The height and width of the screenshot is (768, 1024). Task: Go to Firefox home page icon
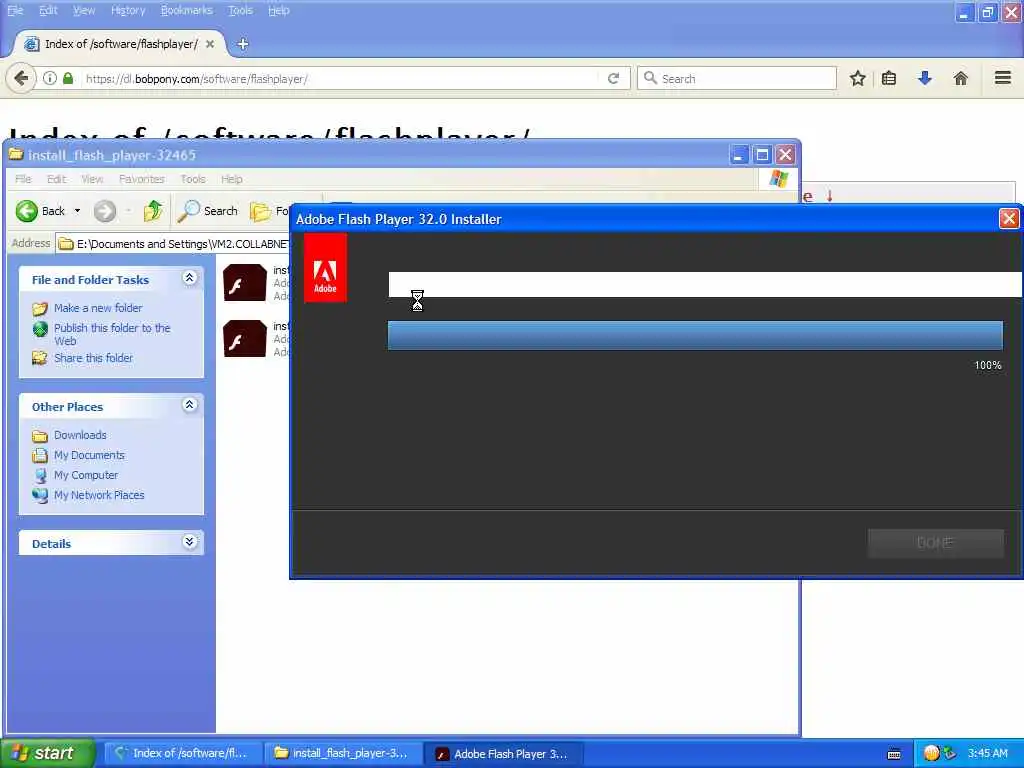961,79
